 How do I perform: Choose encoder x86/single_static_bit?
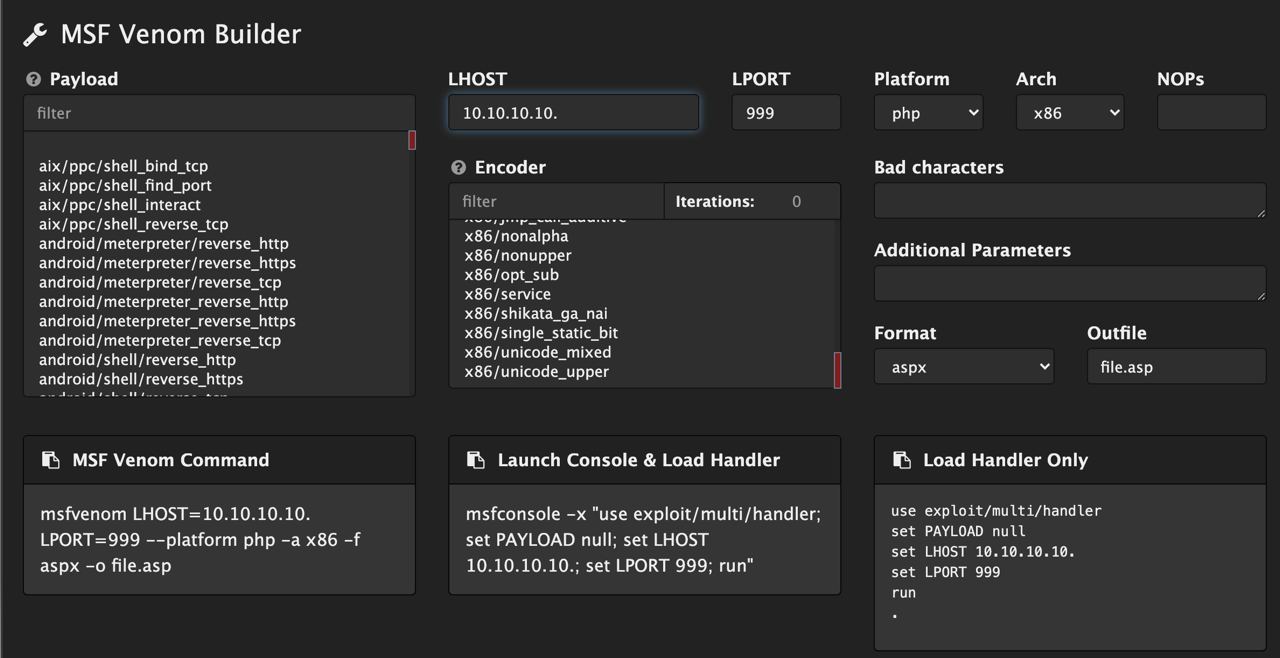541,333
